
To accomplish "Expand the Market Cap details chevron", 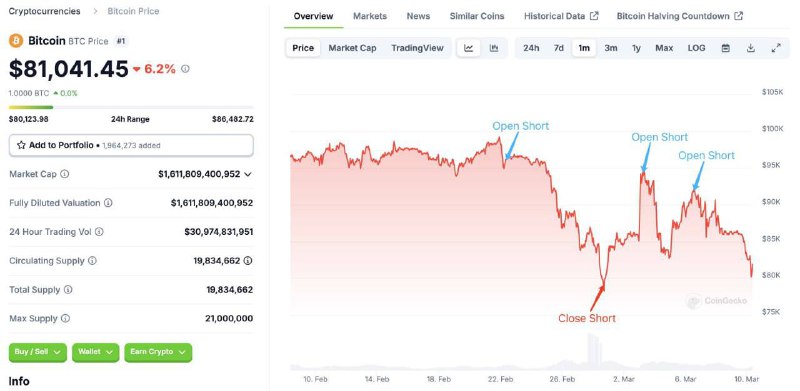I will (248, 174).
